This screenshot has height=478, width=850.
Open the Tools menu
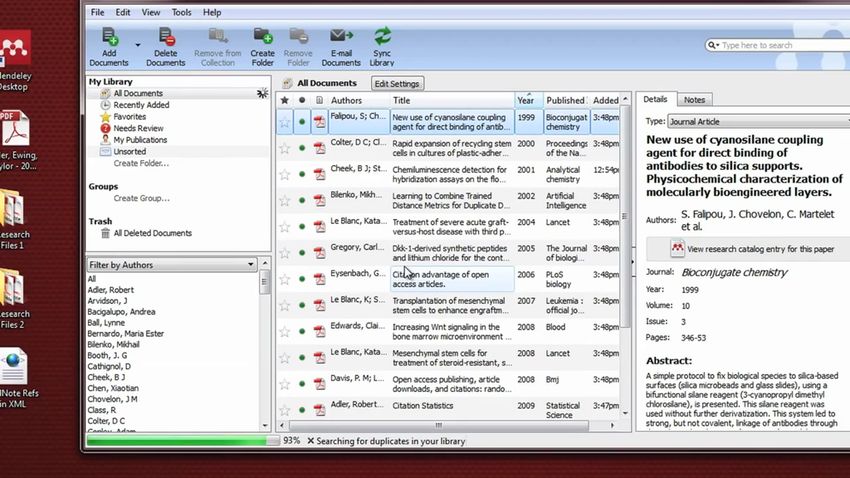tap(181, 12)
